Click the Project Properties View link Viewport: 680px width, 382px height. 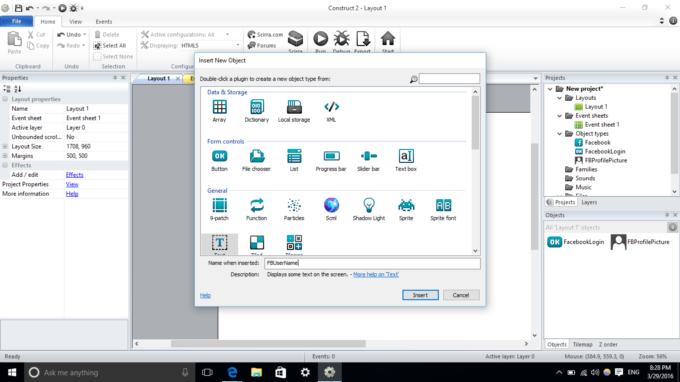click(x=72, y=185)
